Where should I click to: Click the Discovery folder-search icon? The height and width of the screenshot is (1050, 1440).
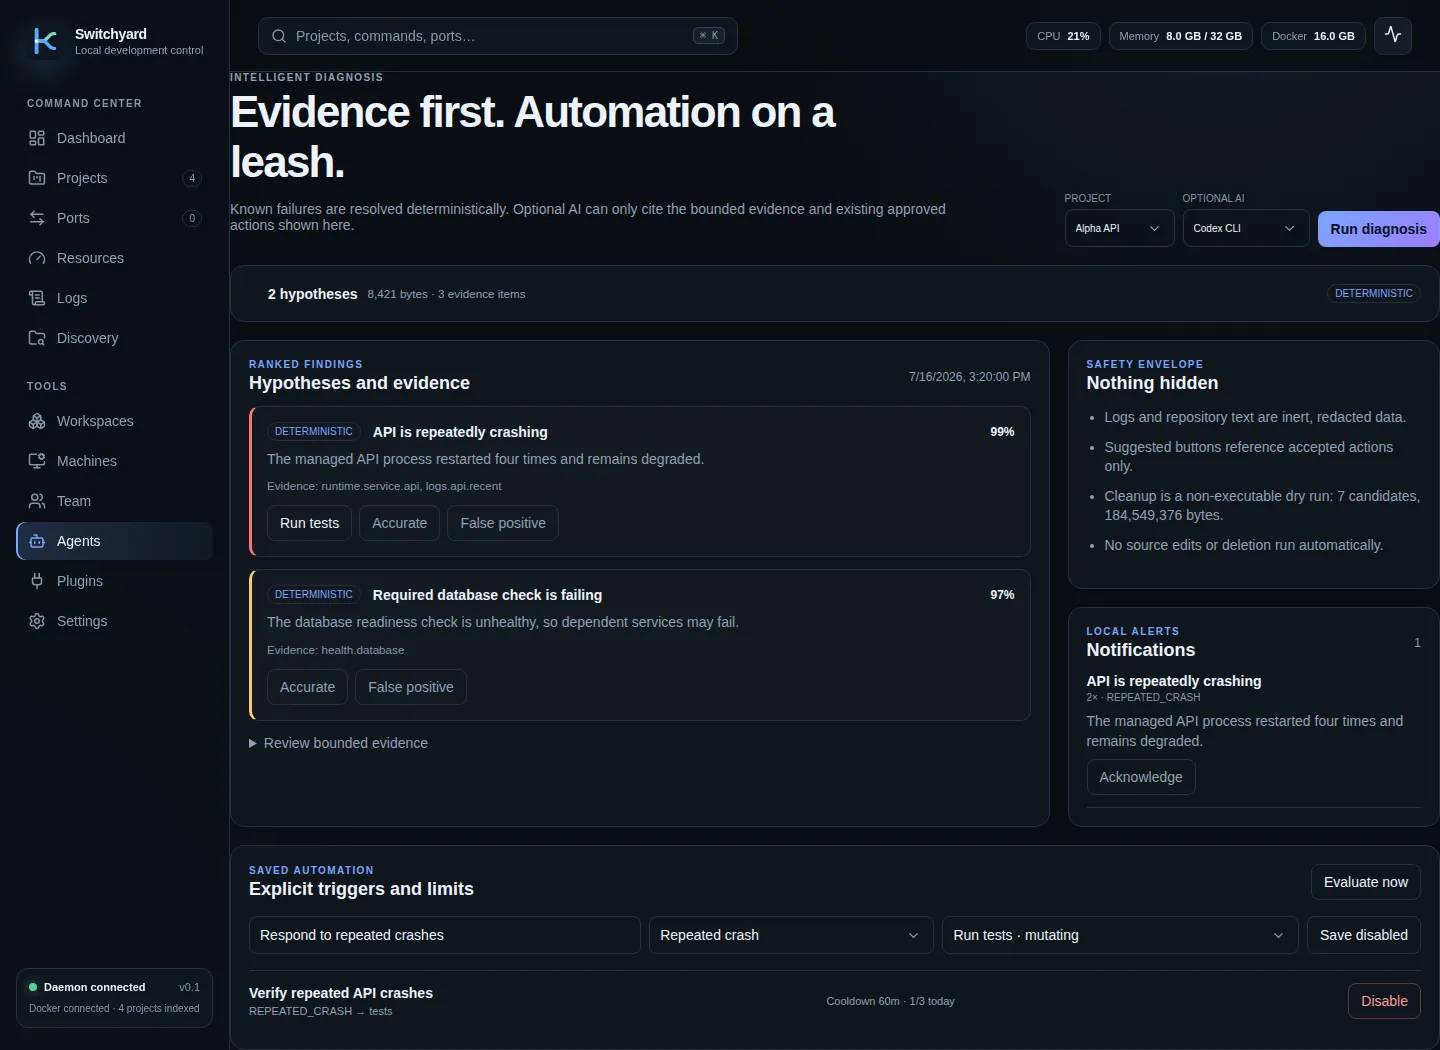click(x=37, y=338)
